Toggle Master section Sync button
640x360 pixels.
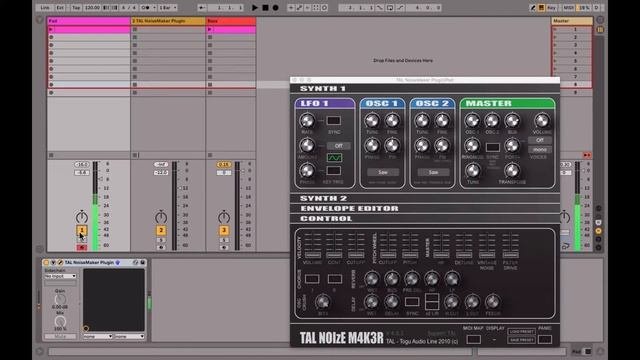pos(492,147)
